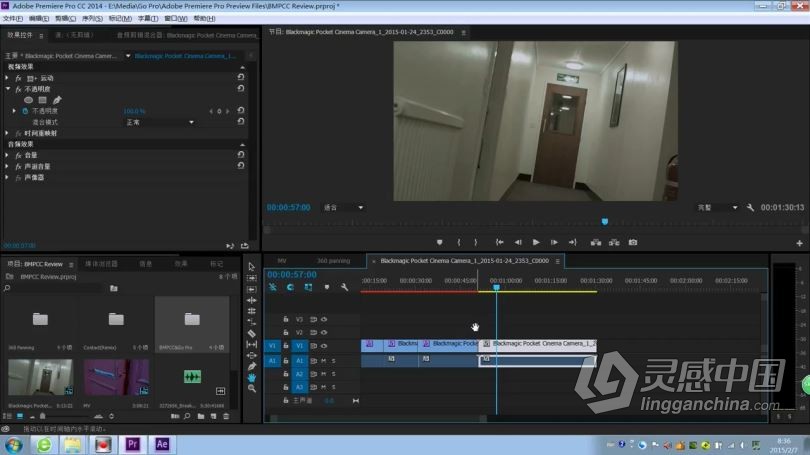Open the 窗口(W) menu
This screenshot has width=810, height=455.
point(176,19)
